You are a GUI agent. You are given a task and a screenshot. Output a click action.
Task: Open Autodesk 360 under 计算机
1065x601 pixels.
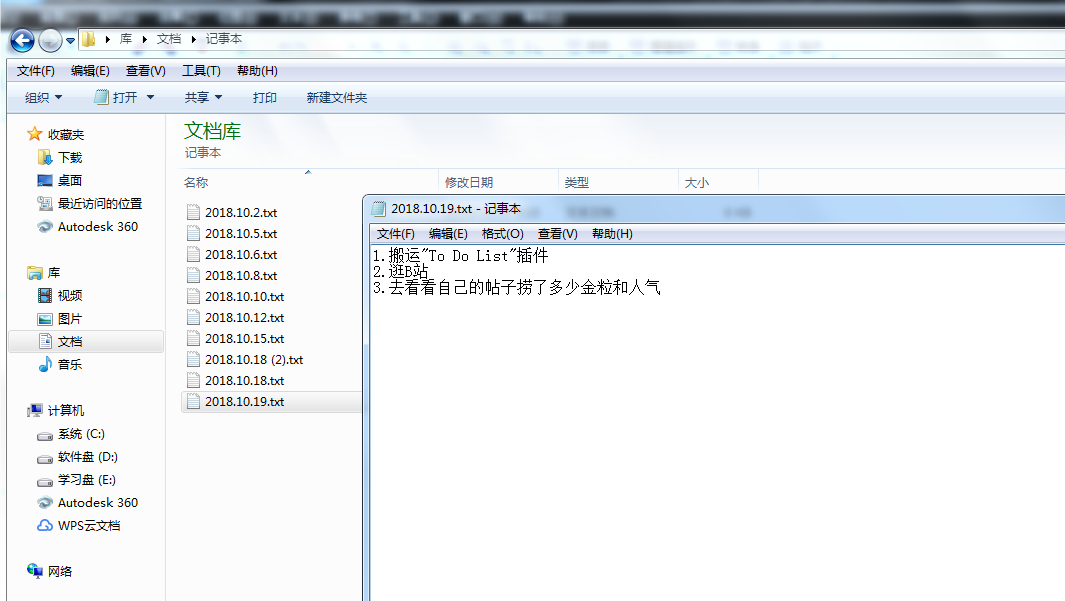(x=97, y=503)
